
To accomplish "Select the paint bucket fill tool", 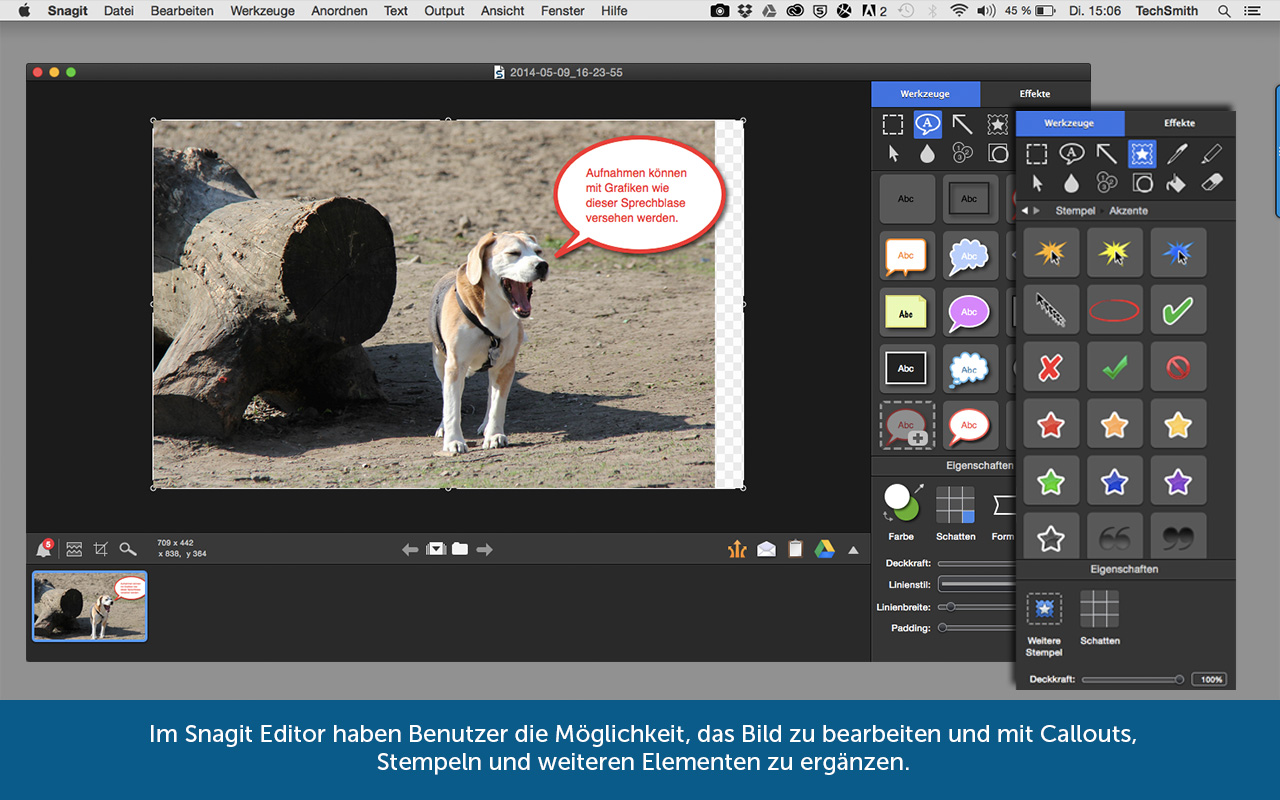I will coord(1176,183).
